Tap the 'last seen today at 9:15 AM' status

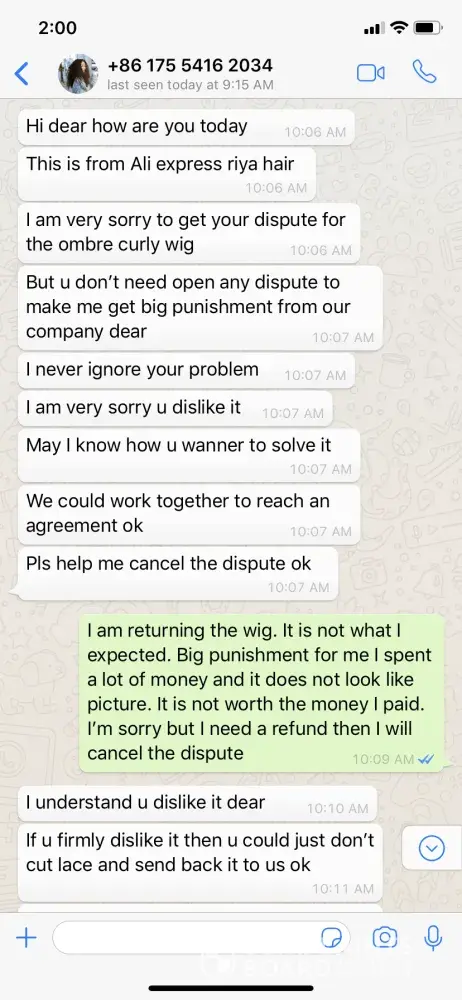(190, 85)
